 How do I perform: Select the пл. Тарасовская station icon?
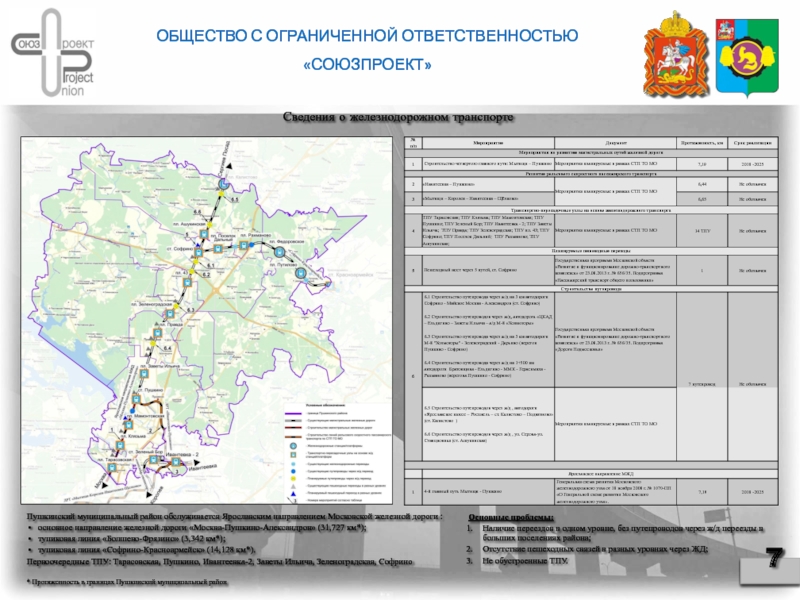112,467
